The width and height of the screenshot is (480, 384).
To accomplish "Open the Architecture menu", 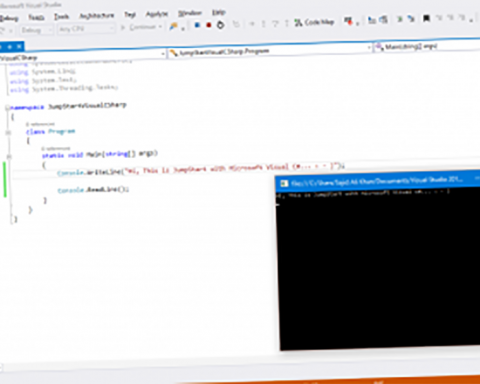I will coord(97,16).
